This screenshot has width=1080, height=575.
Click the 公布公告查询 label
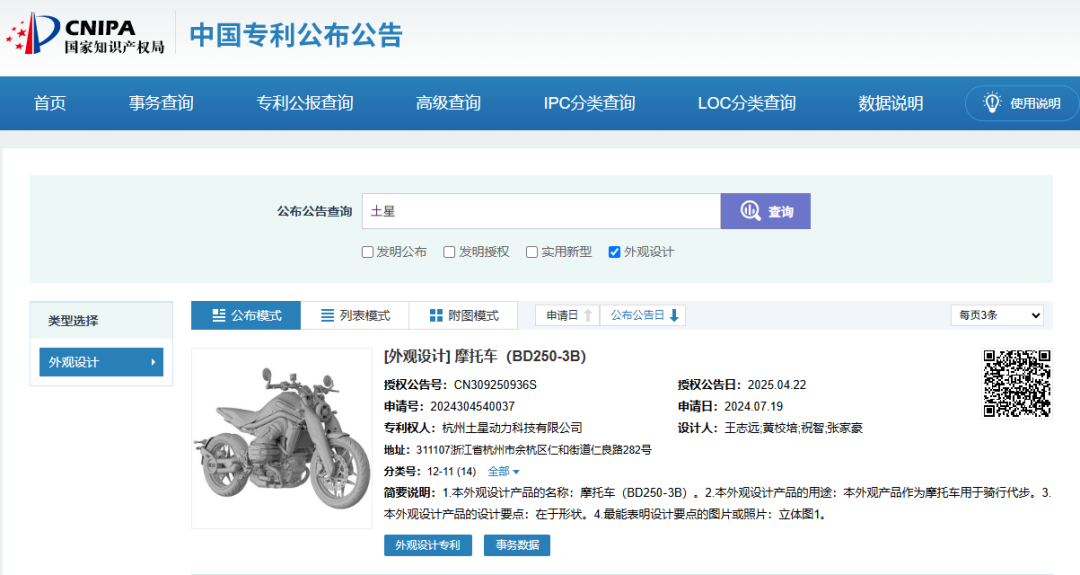(x=315, y=211)
